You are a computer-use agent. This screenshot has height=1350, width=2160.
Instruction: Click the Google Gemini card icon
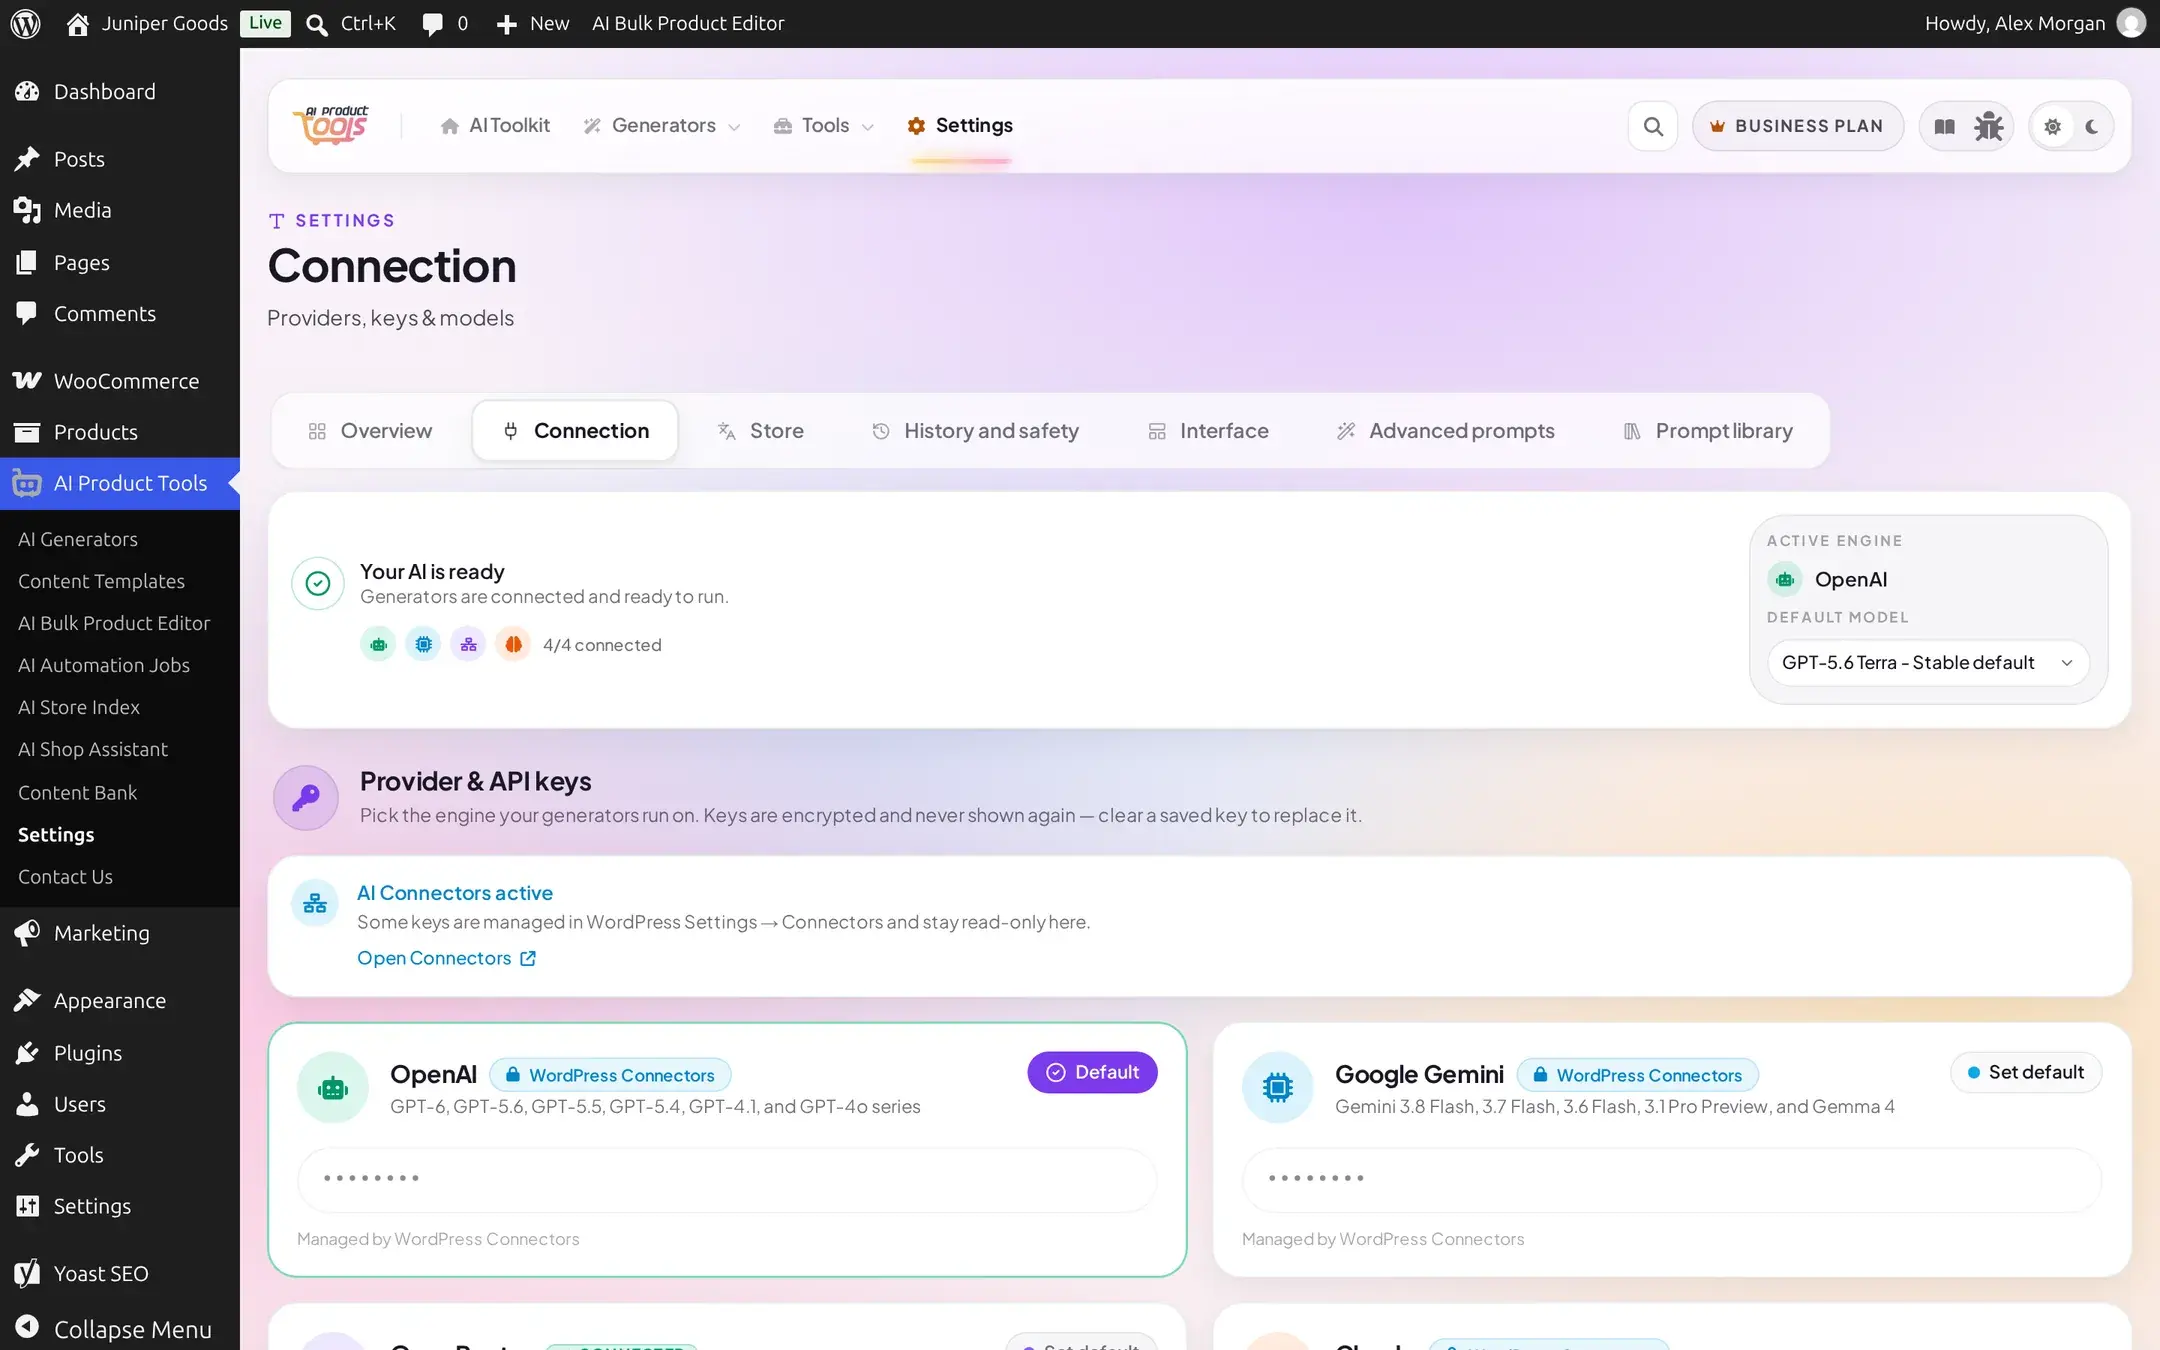(x=1278, y=1088)
